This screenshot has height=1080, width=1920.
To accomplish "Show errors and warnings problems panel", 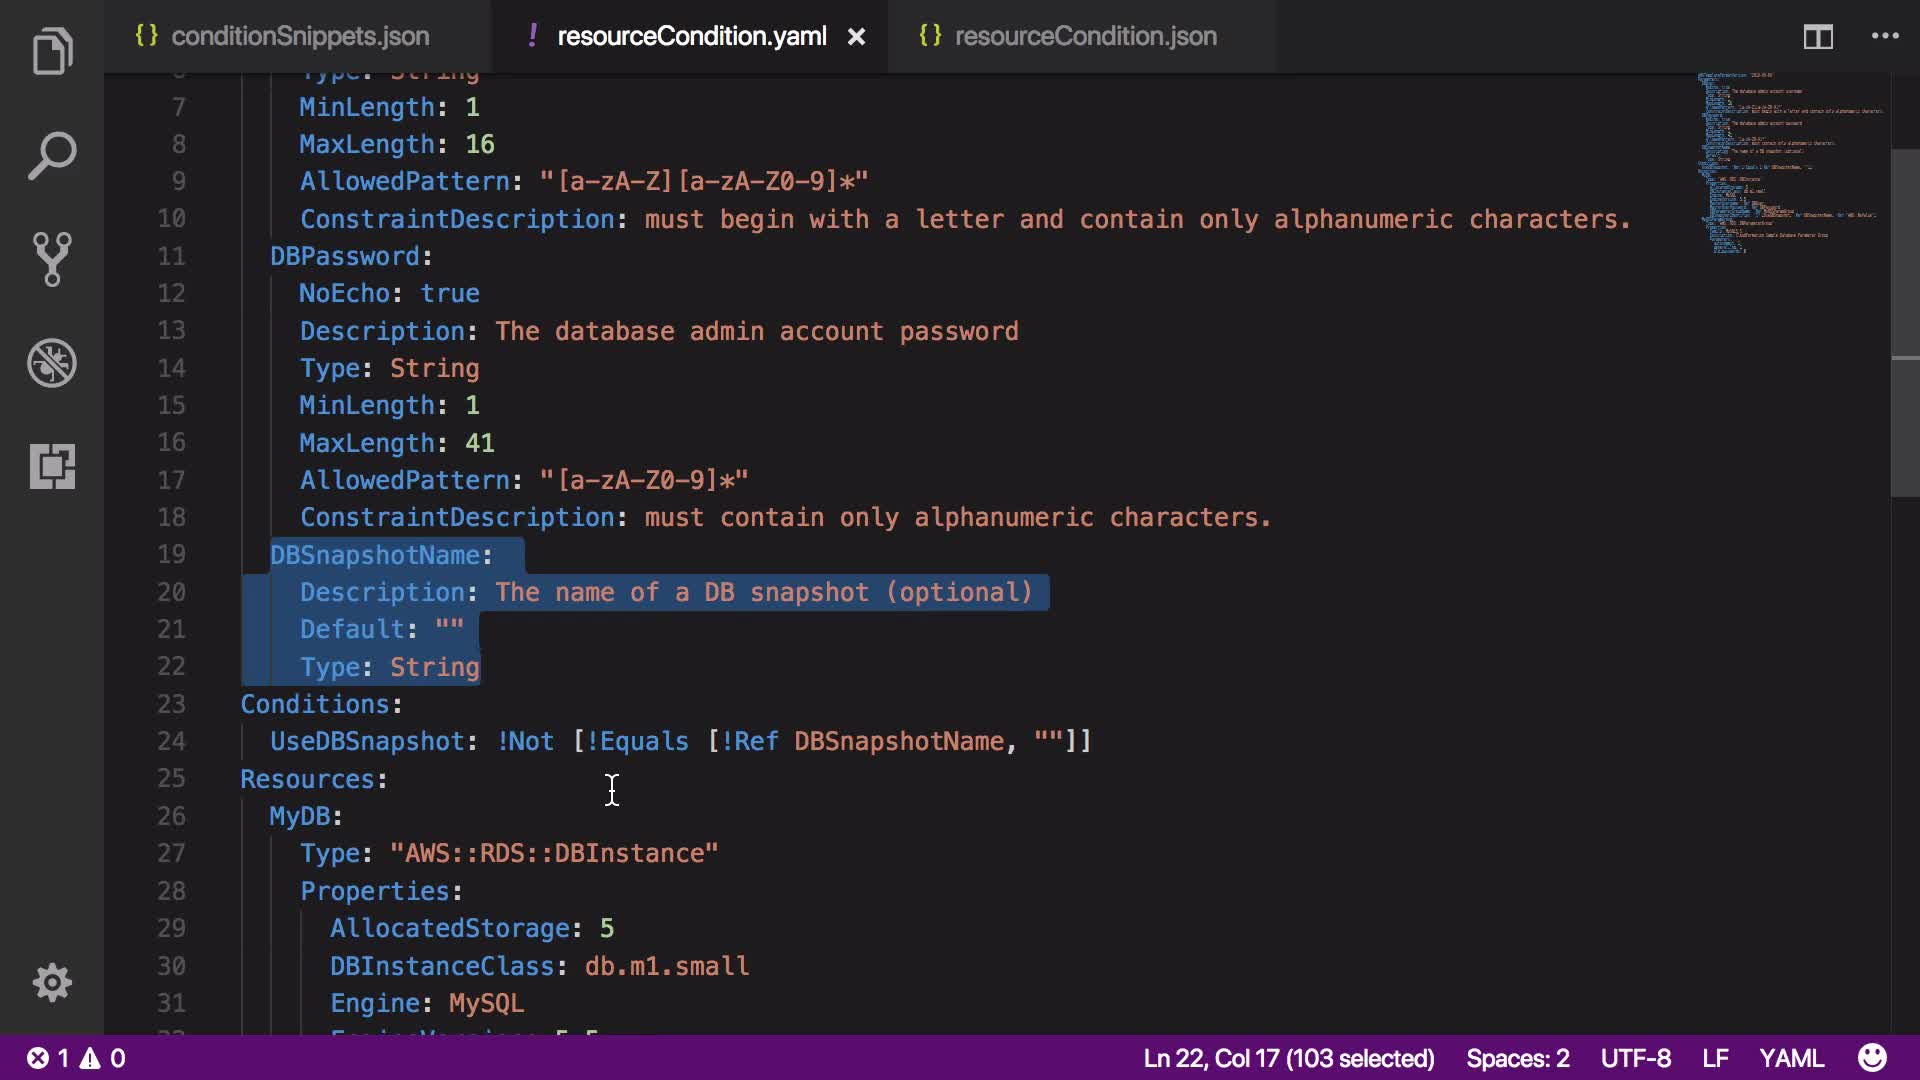I will (76, 1058).
